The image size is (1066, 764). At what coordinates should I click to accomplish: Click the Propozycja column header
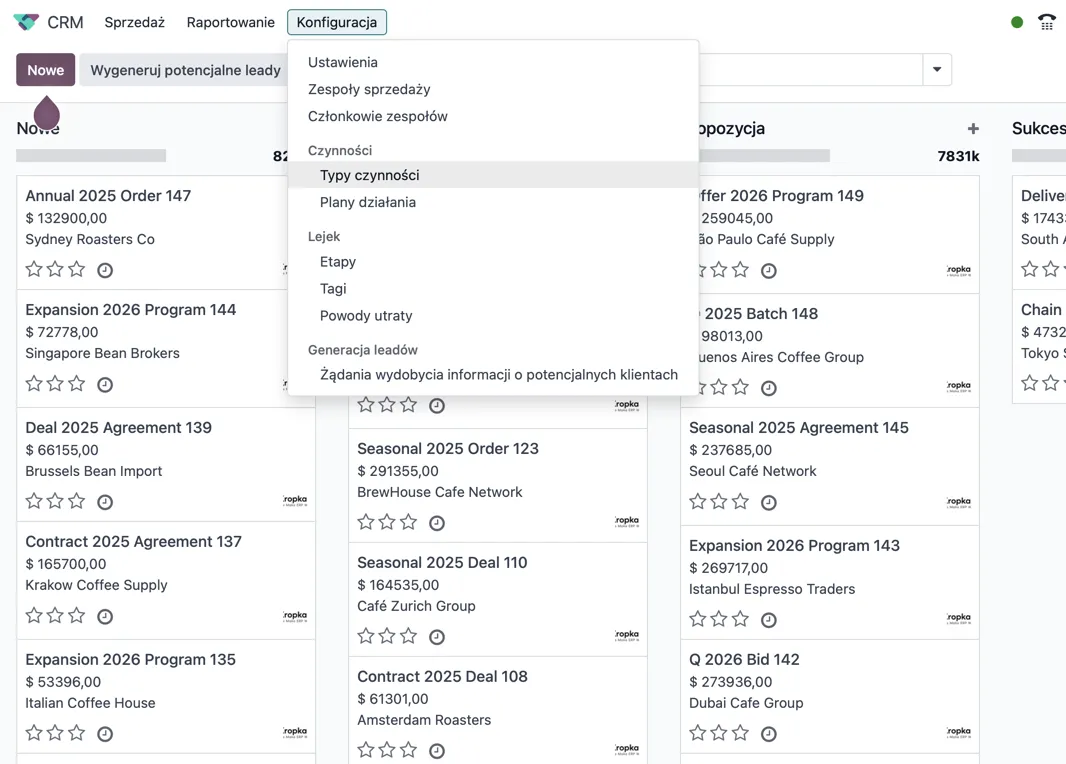click(x=732, y=128)
